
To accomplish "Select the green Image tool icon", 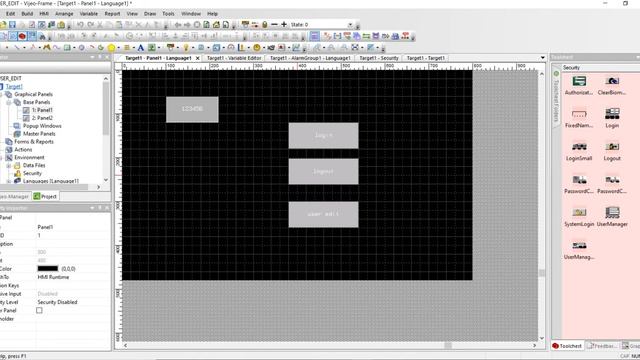I will coord(151,48).
